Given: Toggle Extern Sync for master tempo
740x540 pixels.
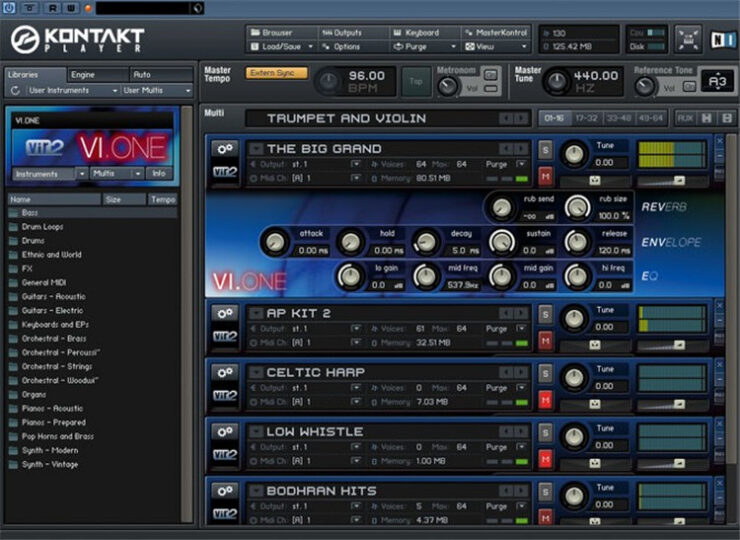Looking at the screenshot, I should [x=277, y=73].
